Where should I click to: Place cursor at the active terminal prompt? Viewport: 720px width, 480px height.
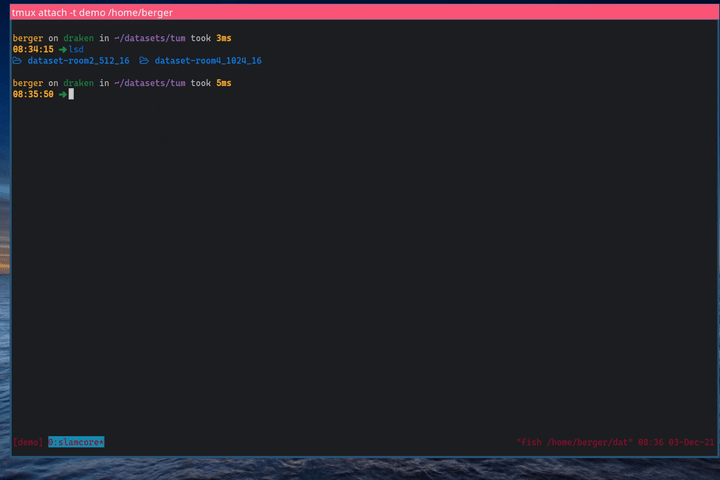coord(71,94)
